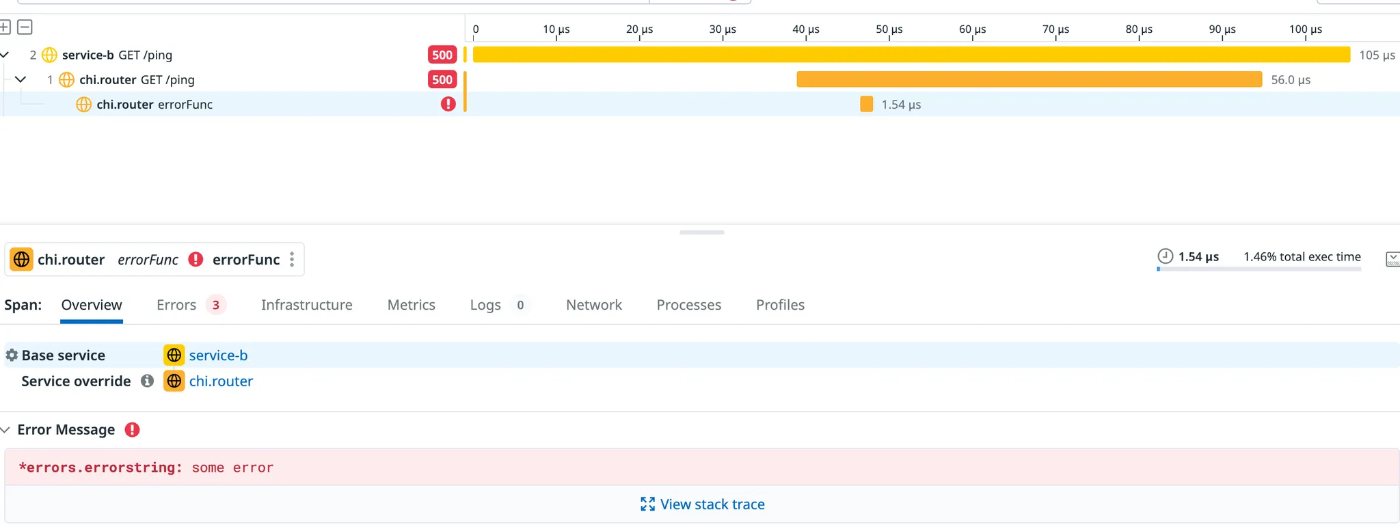Open the chi.router service override link
The image size is (1400, 525).
pyautogui.click(x=221, y=381)
